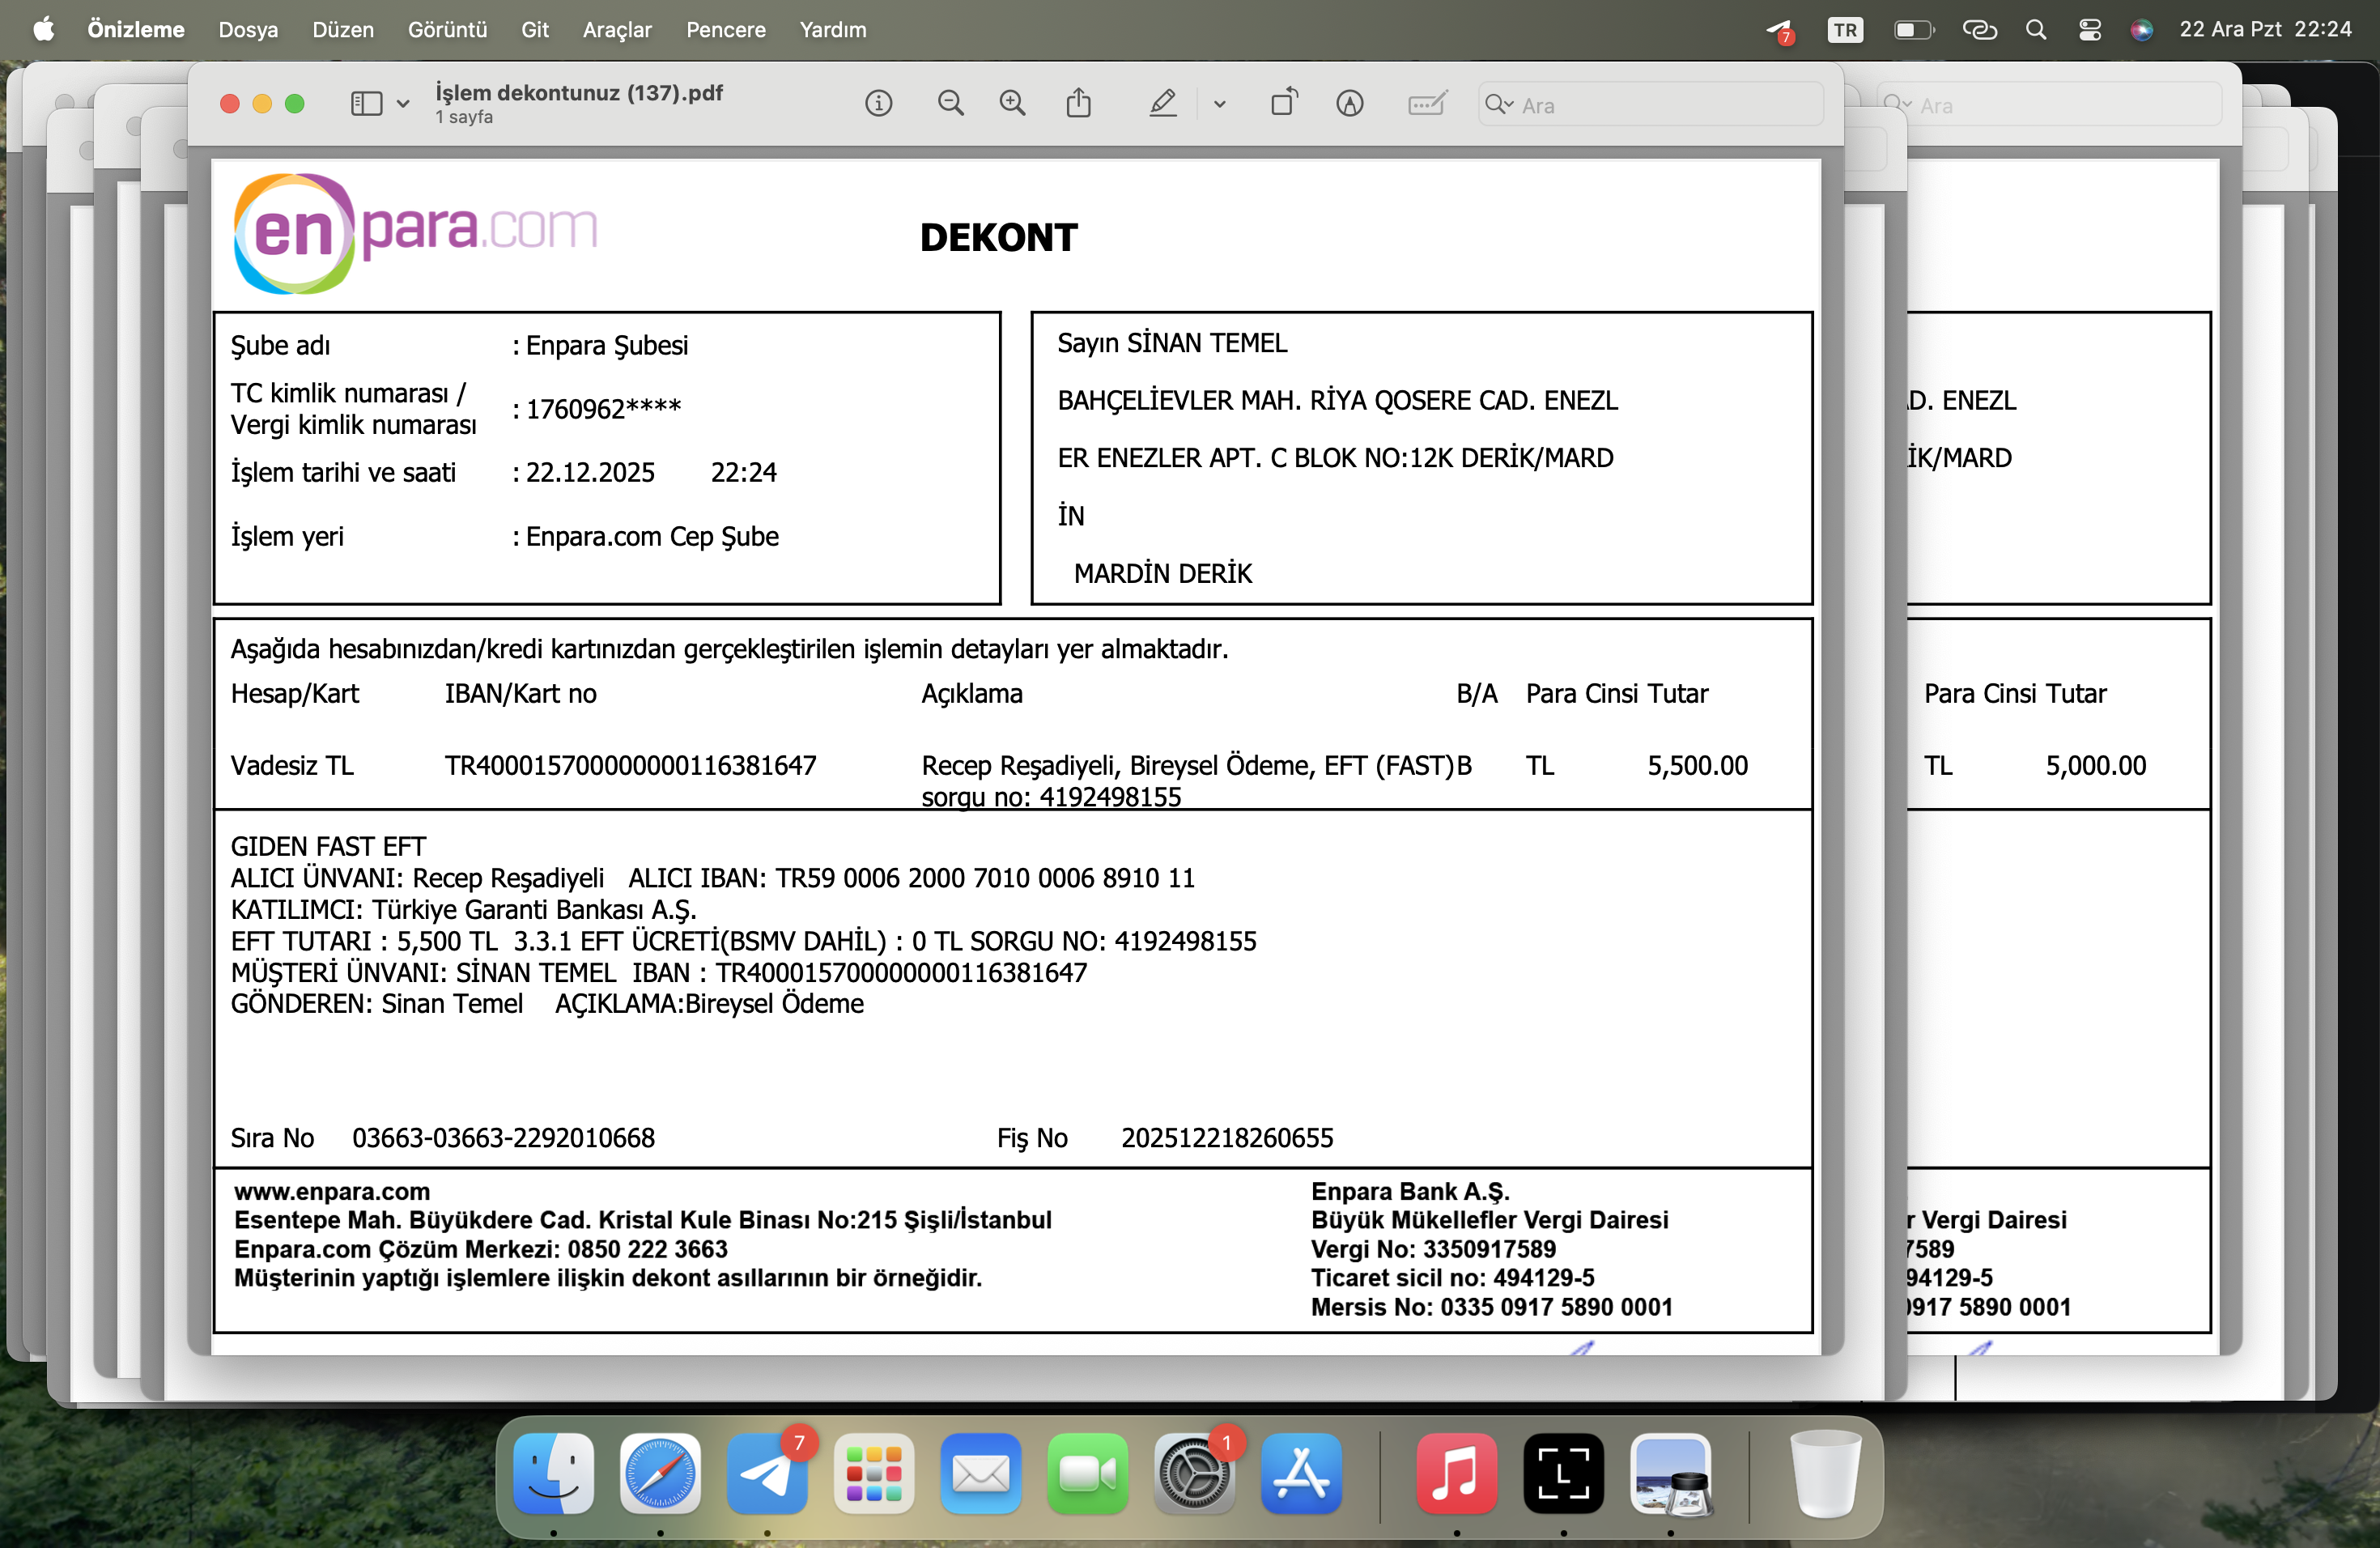
Task: Open the Git menu
Action: coord(535,29)
